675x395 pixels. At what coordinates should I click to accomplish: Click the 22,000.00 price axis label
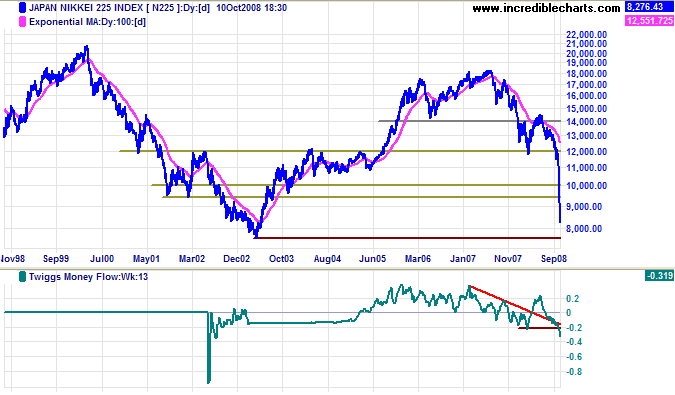tap(587, 35)
